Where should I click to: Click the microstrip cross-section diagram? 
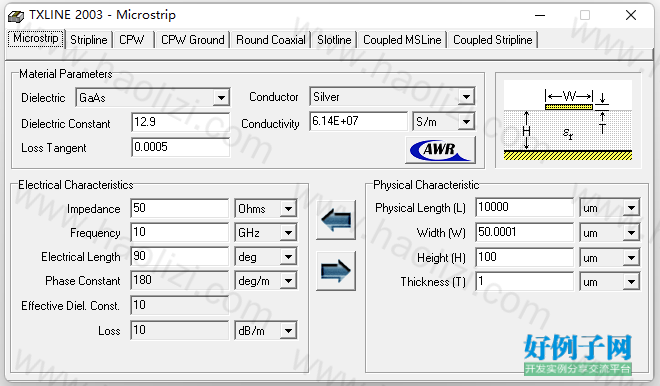click(568, 120)
